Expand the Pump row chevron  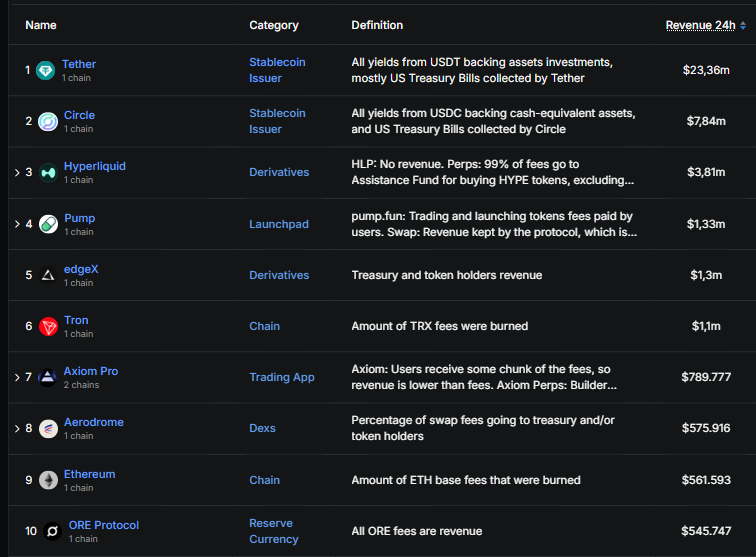(x=17, y=224)
